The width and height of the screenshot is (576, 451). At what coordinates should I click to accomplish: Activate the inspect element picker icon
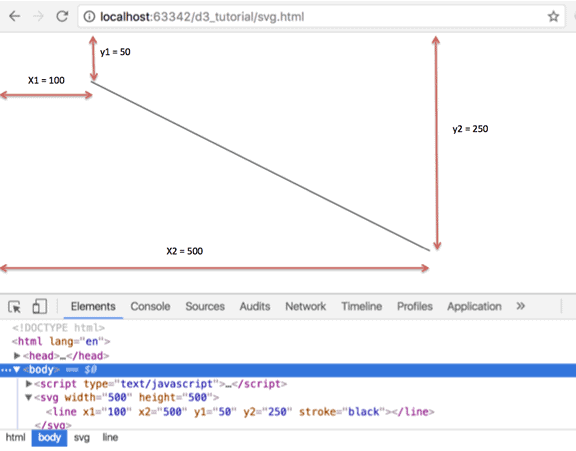click(15, 306)
